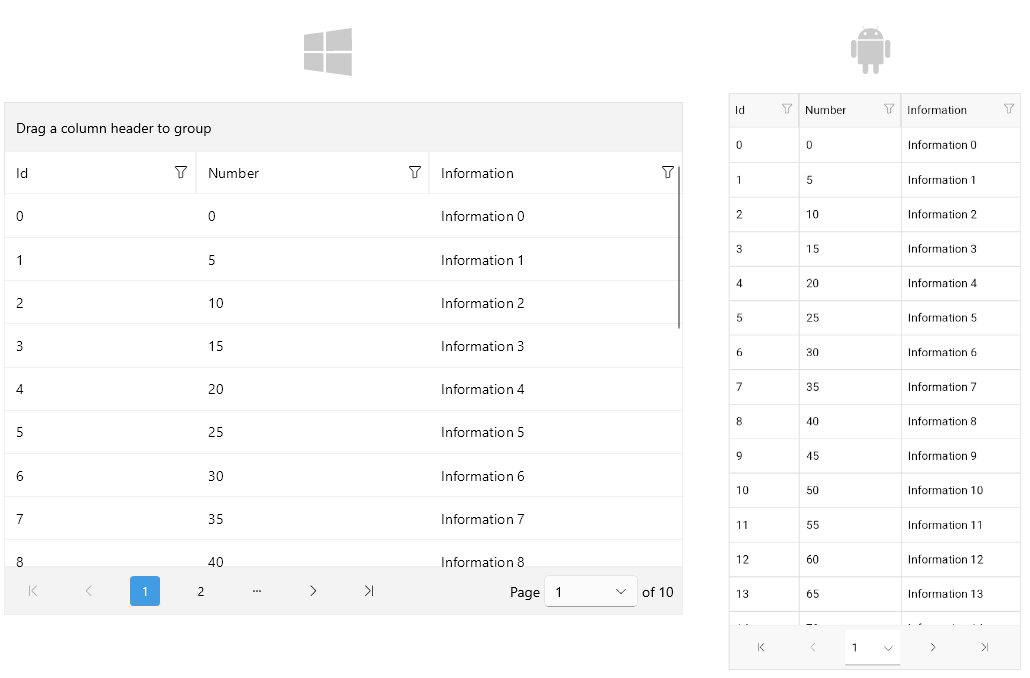This screenshot has width=1030, height=678.
Task: Open the Number column filter in the Windows grid
Action: [x=415, y=172]
